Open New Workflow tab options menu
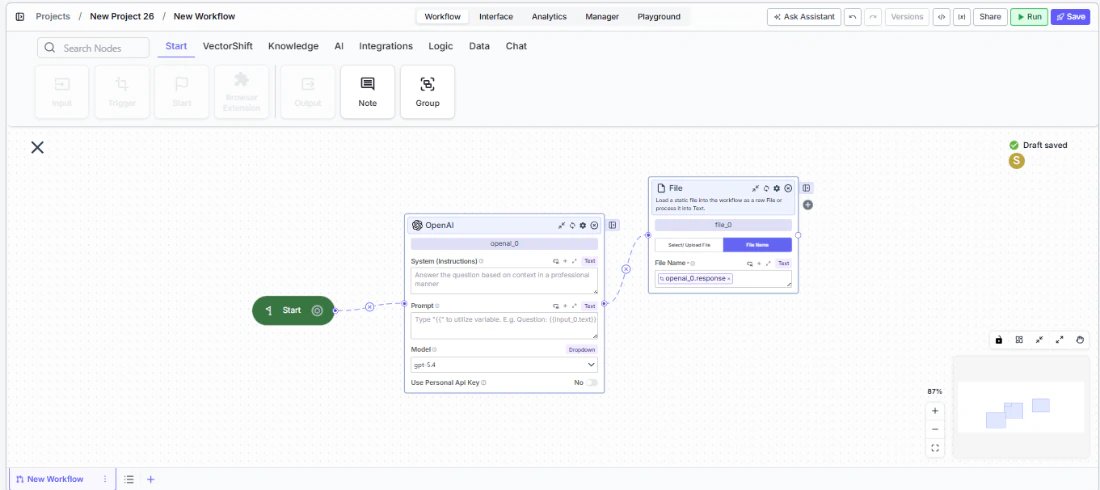This screenshot has height=490, width=1100. [x=105, y=479]
